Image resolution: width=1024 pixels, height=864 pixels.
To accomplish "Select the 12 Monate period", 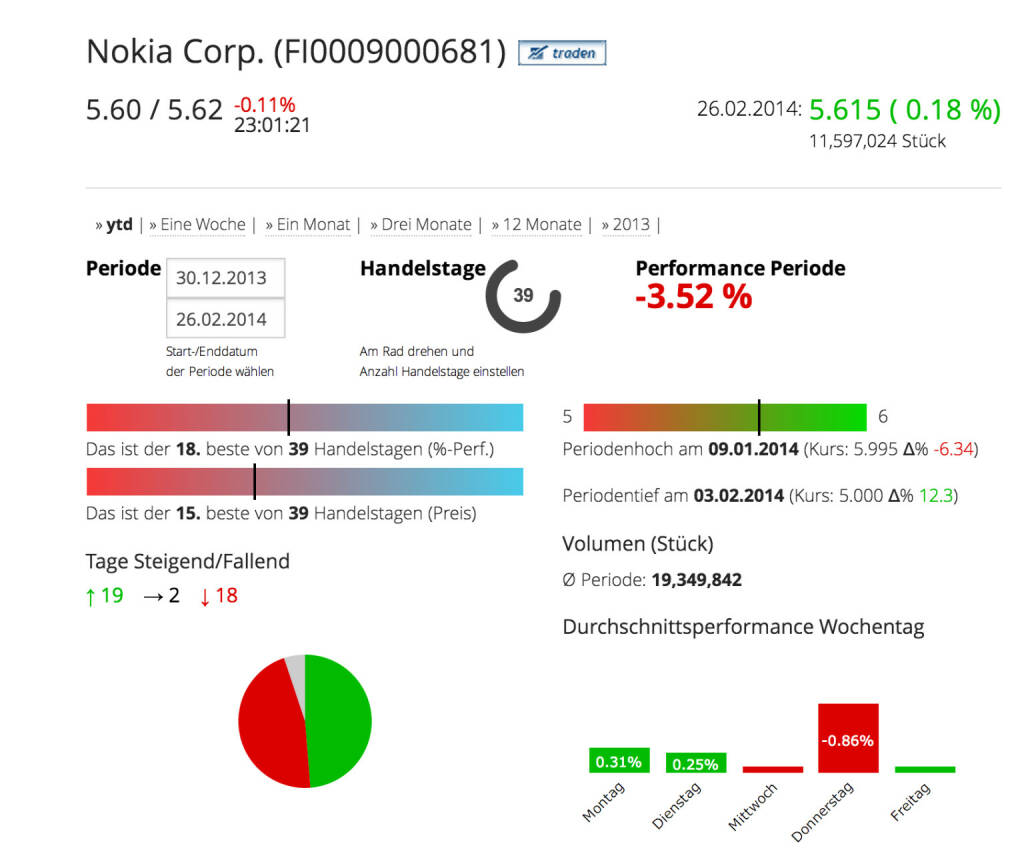I will 541,224.
